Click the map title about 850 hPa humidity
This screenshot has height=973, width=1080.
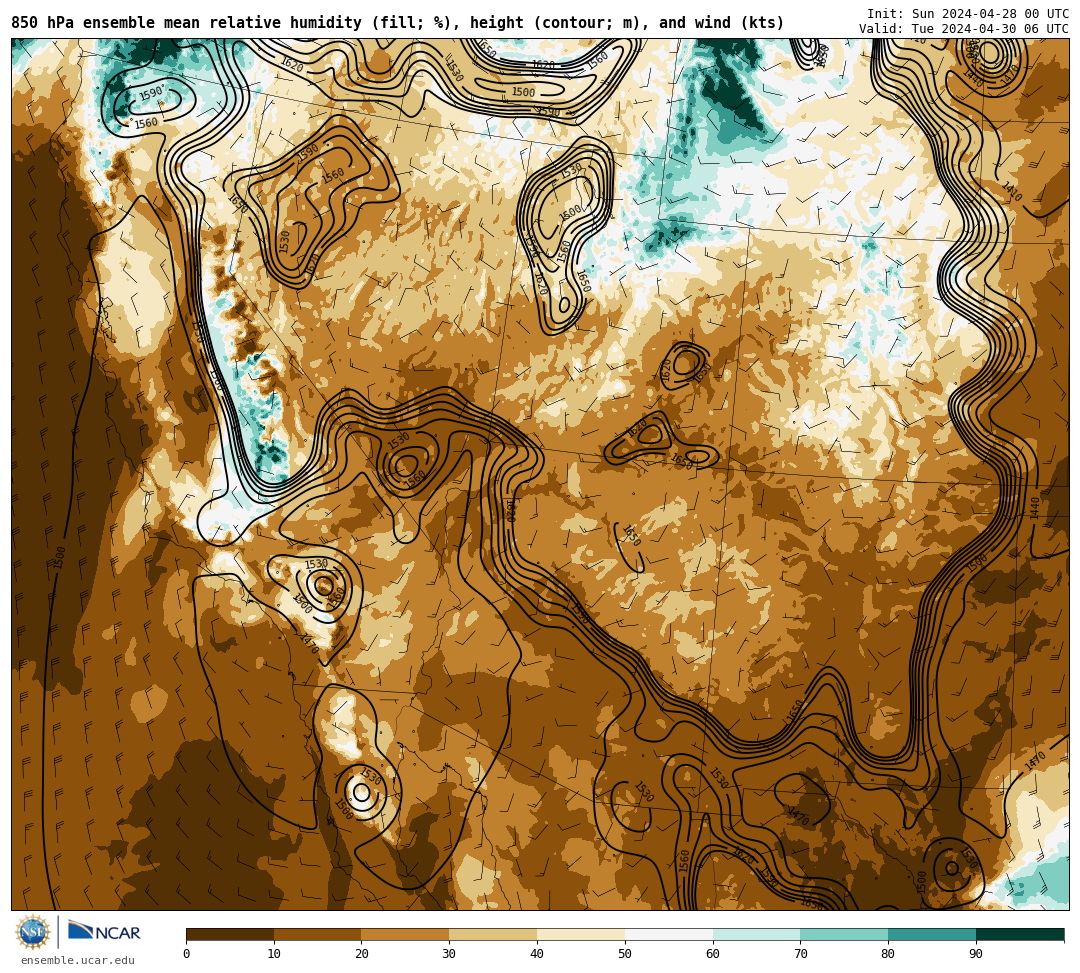(397, 23)
